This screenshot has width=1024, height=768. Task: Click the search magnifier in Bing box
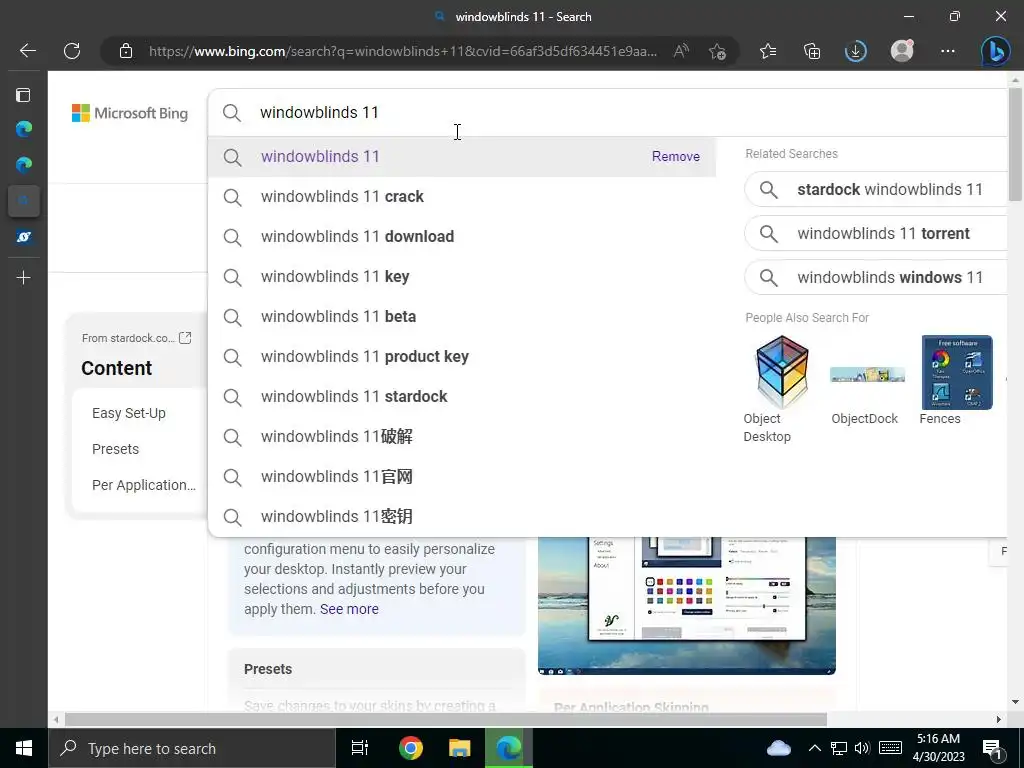[x=232, y=112]
